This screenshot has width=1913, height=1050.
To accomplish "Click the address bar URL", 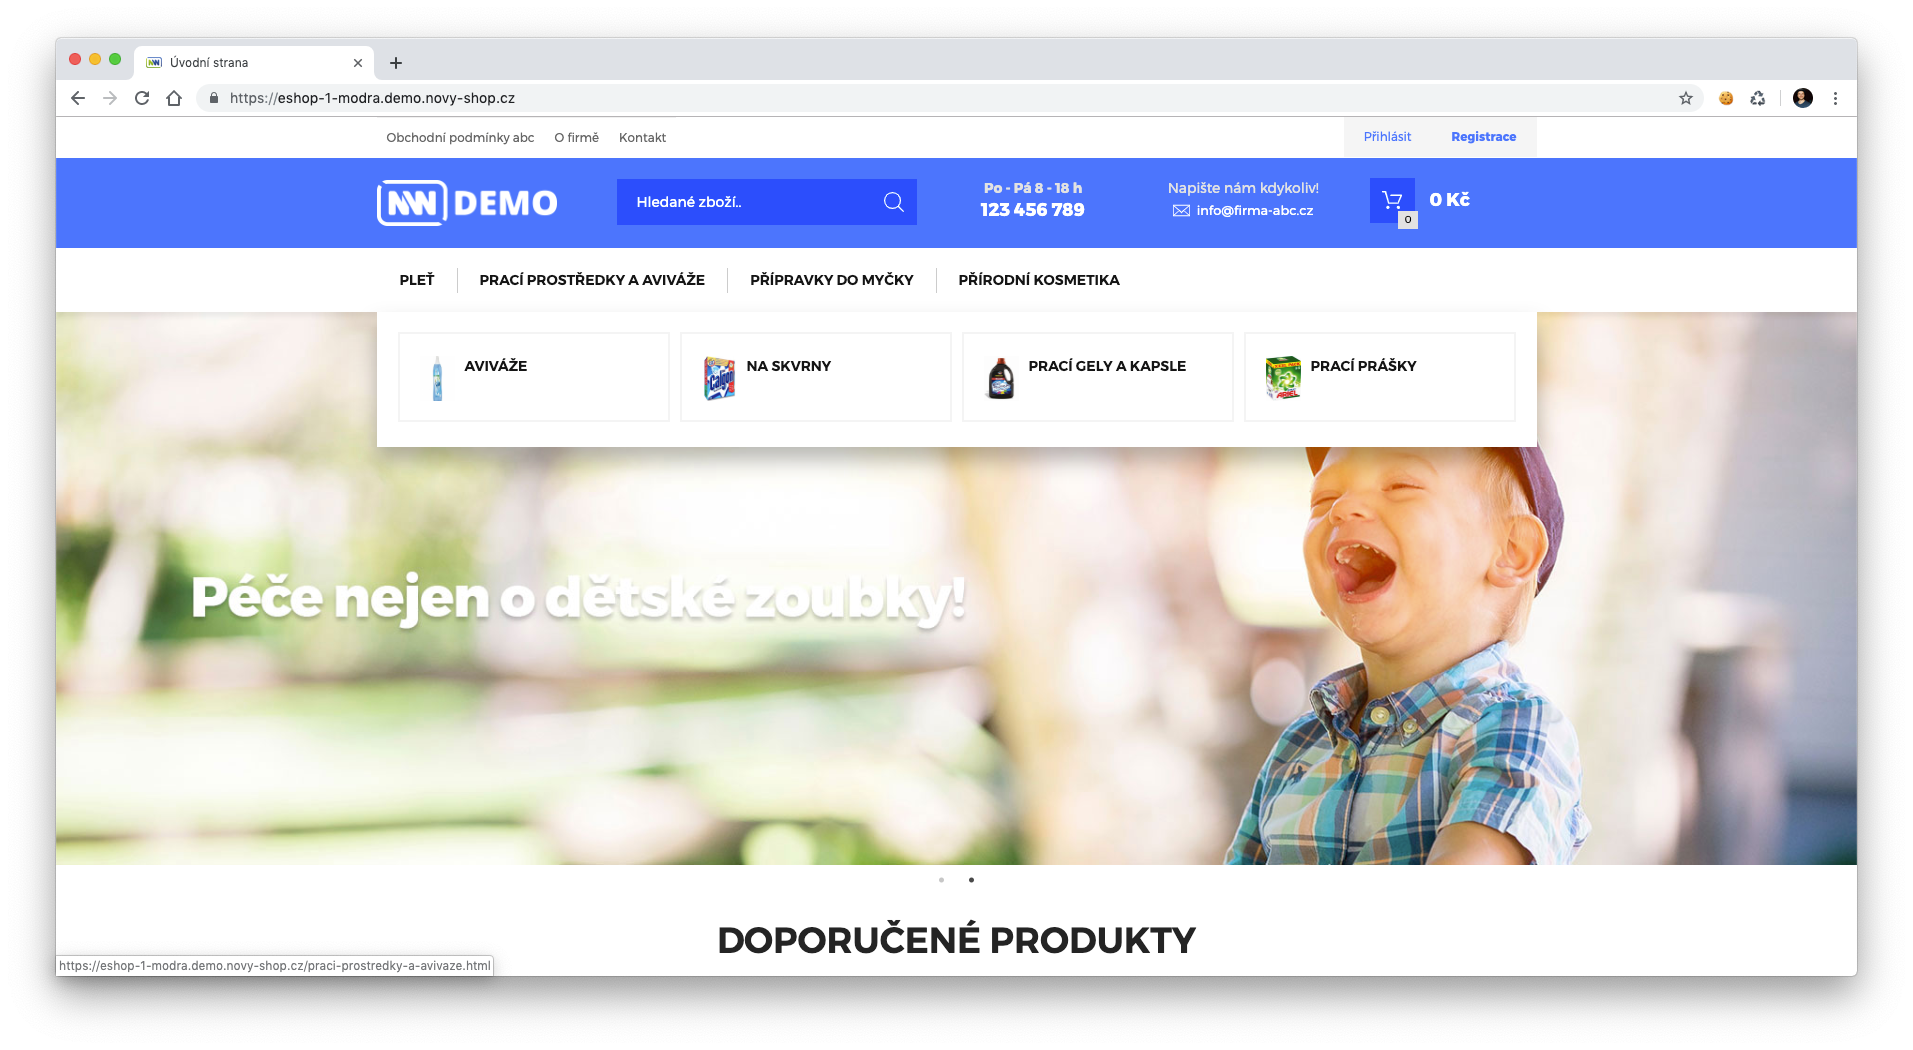I will [x=372, y=98].
